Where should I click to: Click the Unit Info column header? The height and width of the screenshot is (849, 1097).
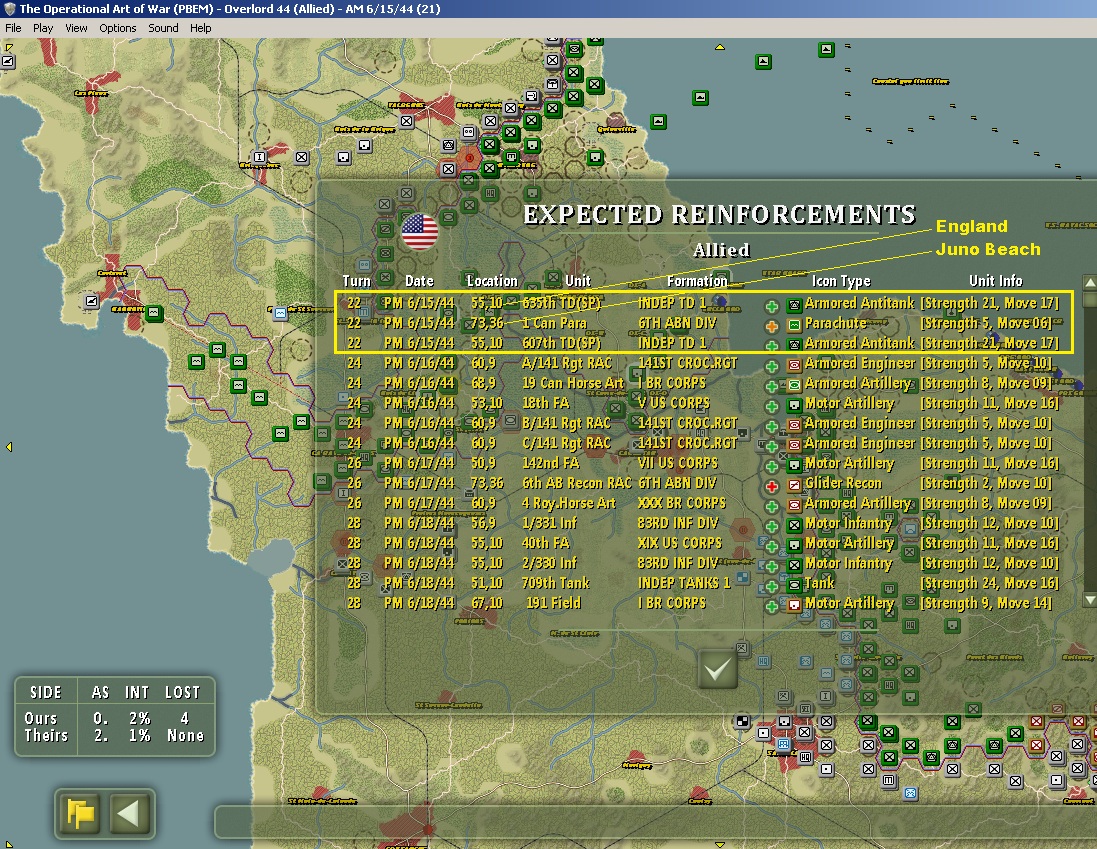(996, 281)
